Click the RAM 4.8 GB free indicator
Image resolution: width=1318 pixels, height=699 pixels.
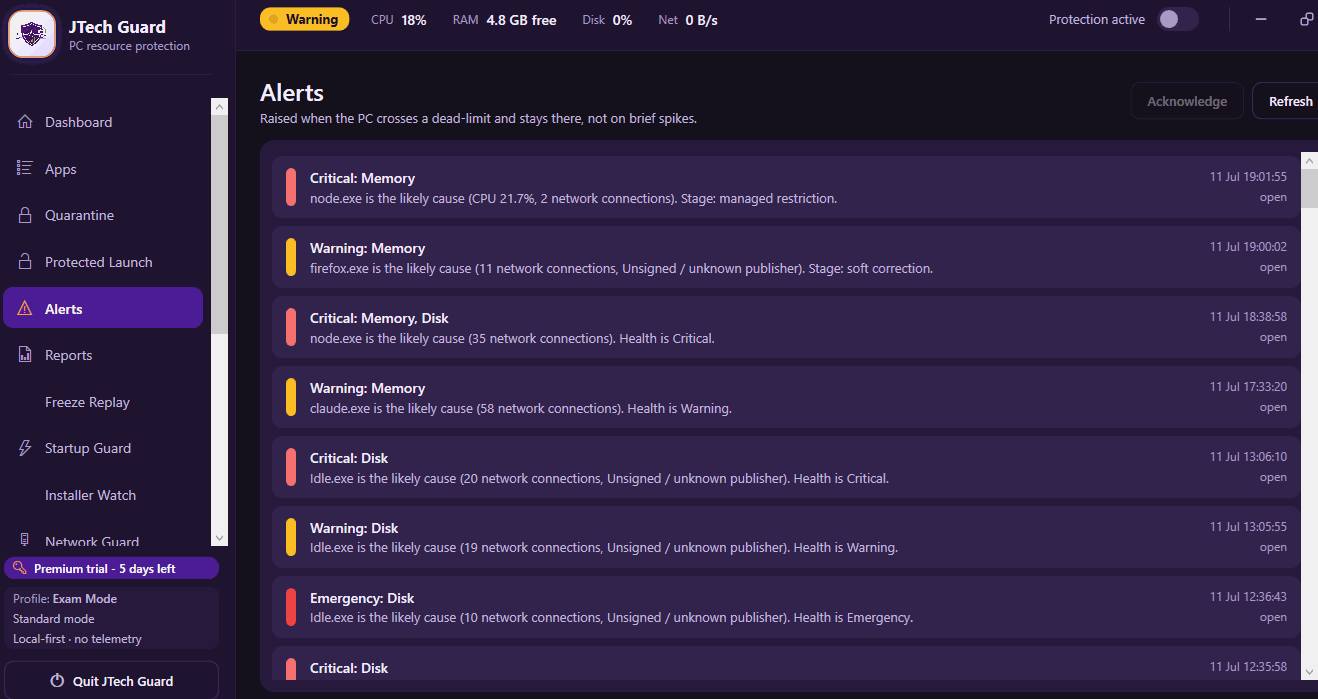pyautogui.click(x=504, y=20)
